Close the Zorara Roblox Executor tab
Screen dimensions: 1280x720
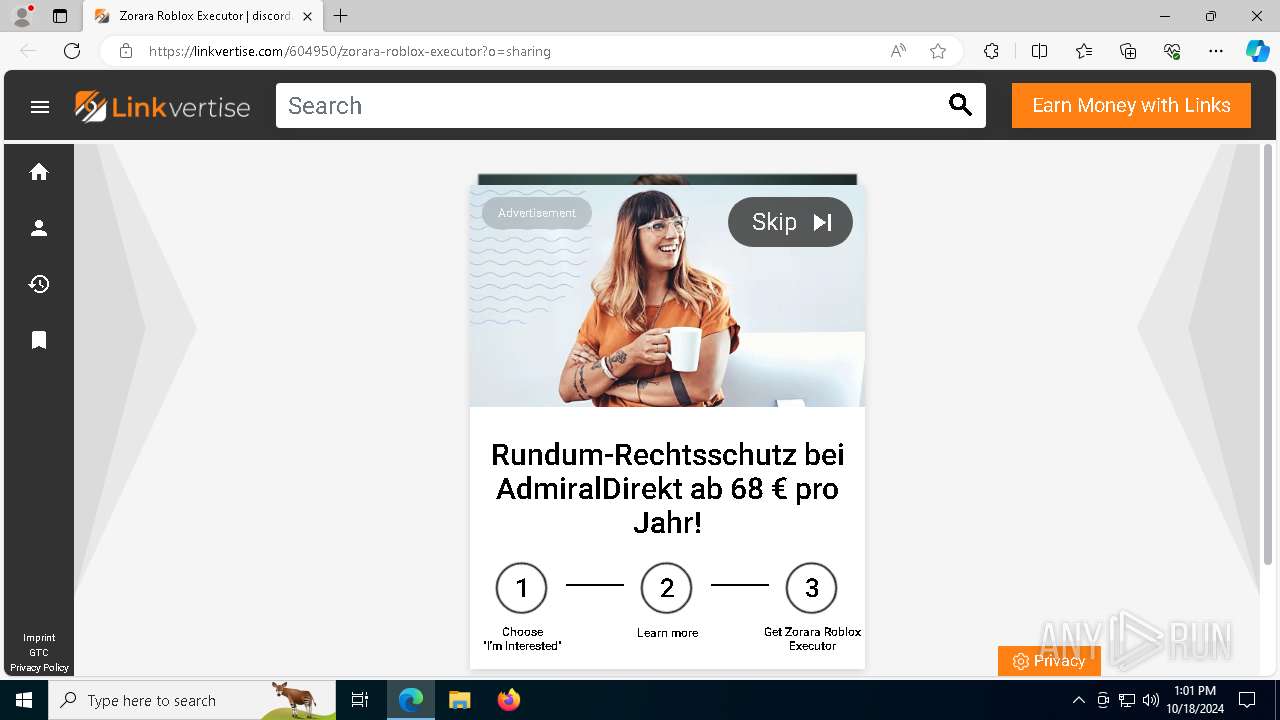[x=307, y=16]
